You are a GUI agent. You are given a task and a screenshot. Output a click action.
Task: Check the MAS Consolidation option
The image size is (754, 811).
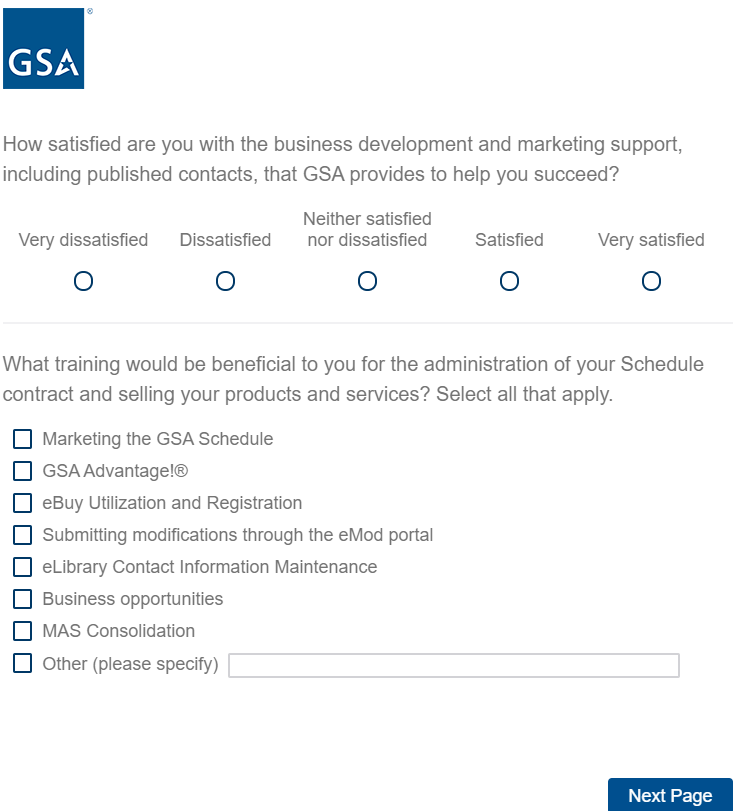[22, 631]
